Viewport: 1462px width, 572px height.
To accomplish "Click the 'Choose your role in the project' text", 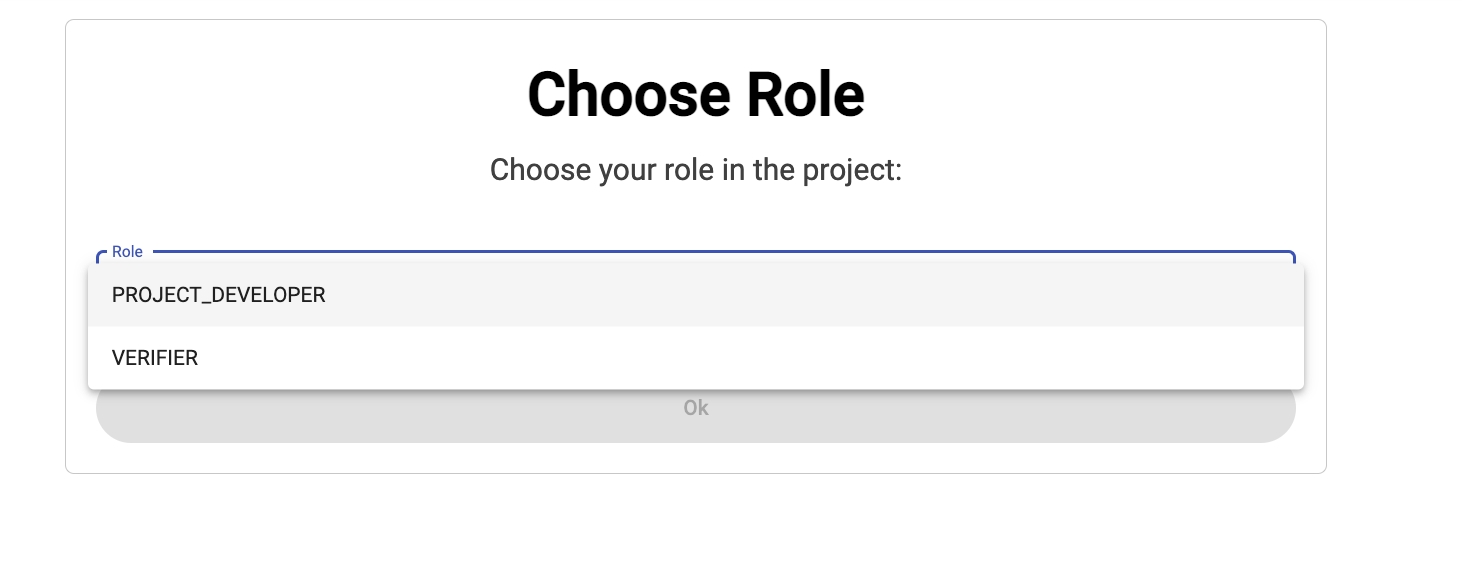I will pyautogui.click(x=695, y=170).
